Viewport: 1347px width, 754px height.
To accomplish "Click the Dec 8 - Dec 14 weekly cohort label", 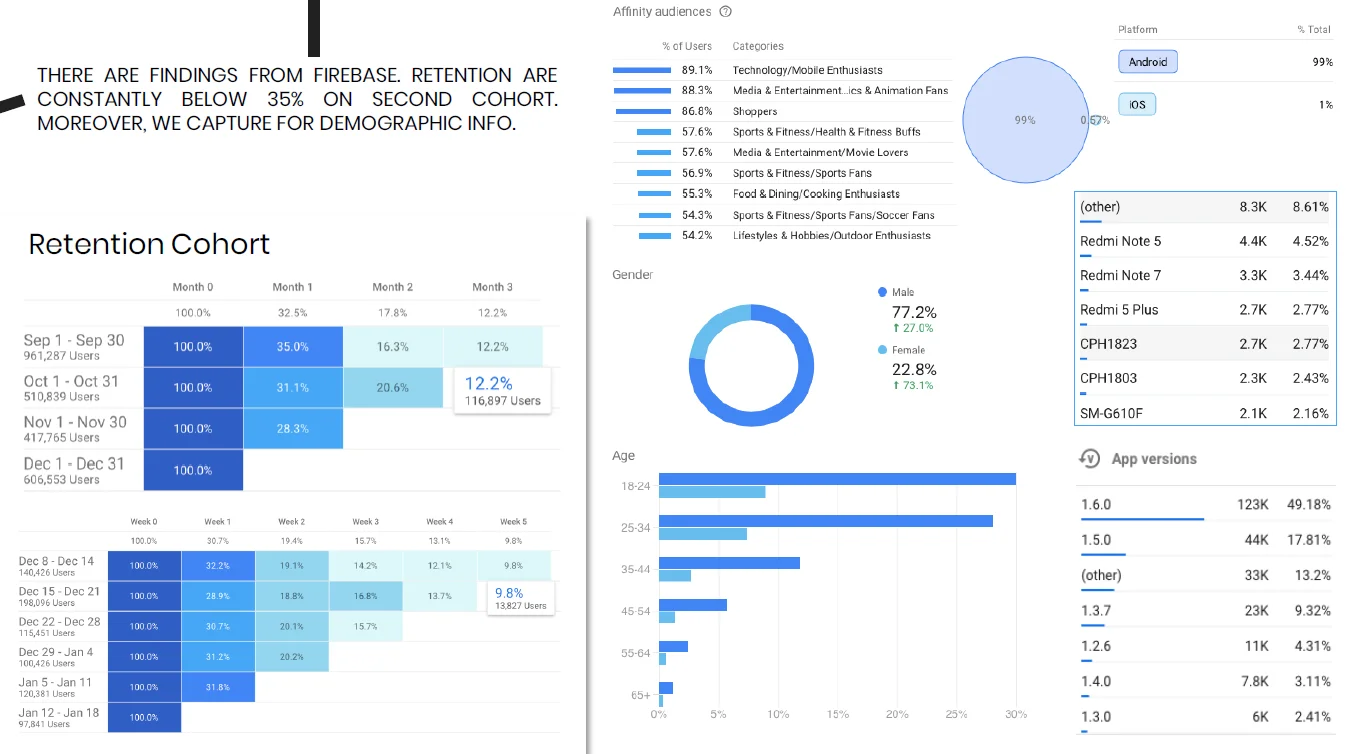I will [56, 566].
